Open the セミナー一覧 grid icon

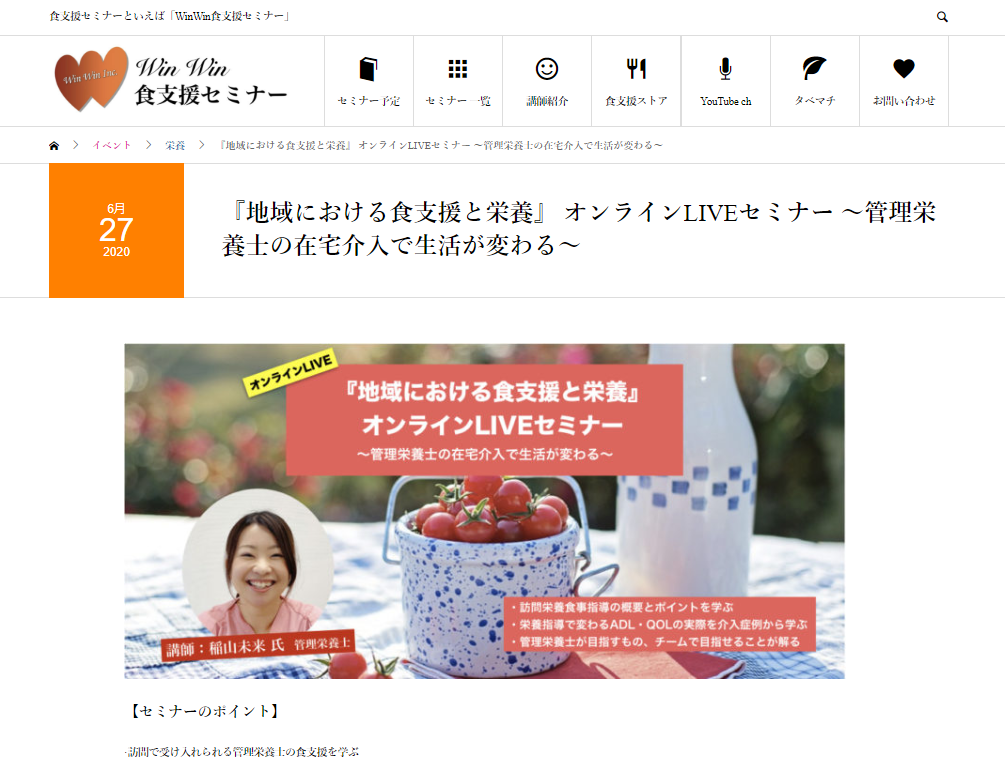(x=458, y=69)
